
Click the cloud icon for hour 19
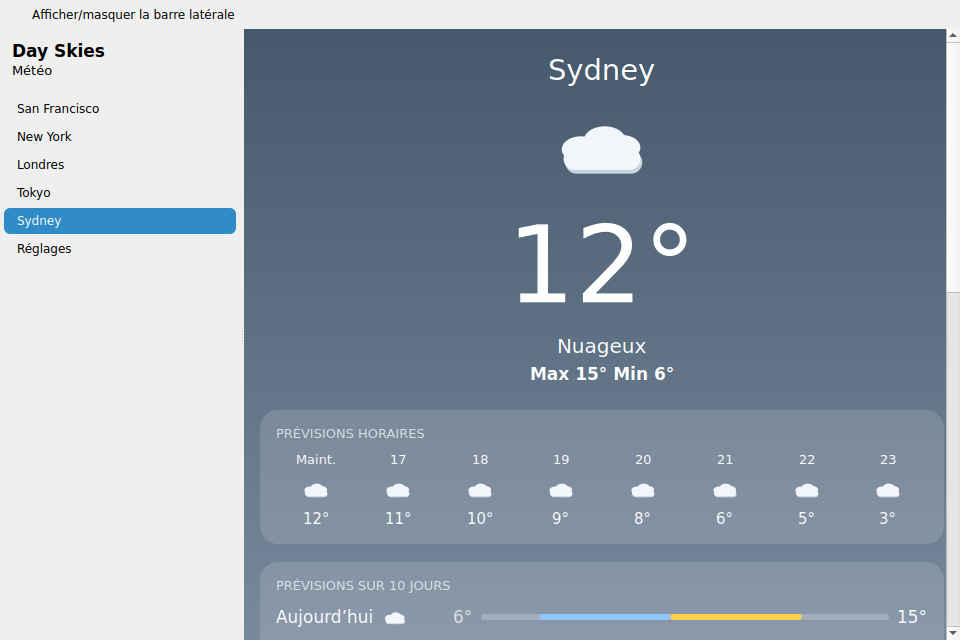point(561,491)
